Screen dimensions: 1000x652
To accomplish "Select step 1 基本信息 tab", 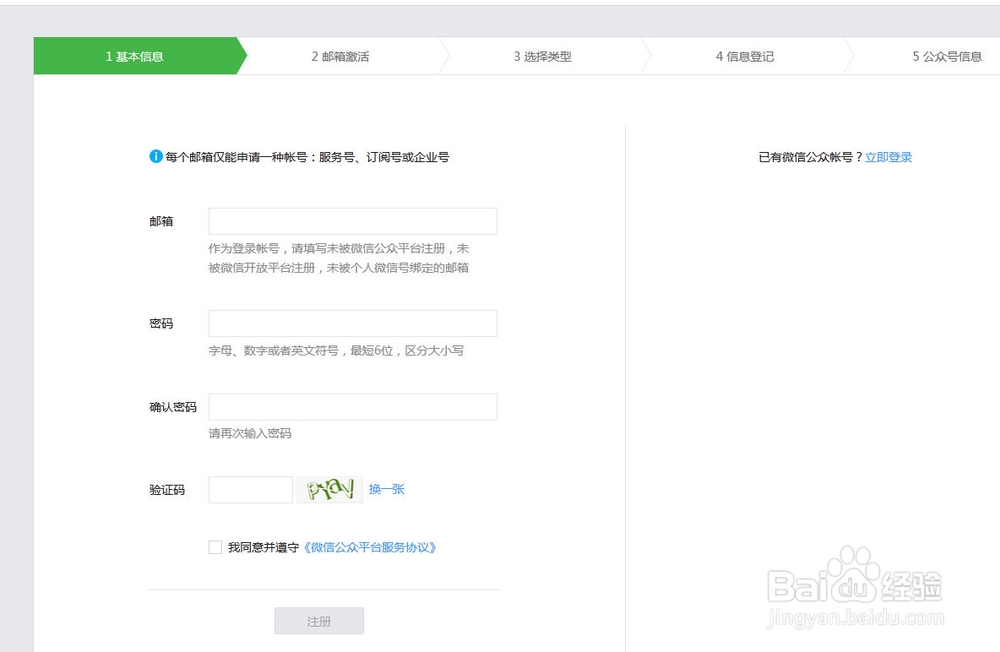I will tap(135, 56).
